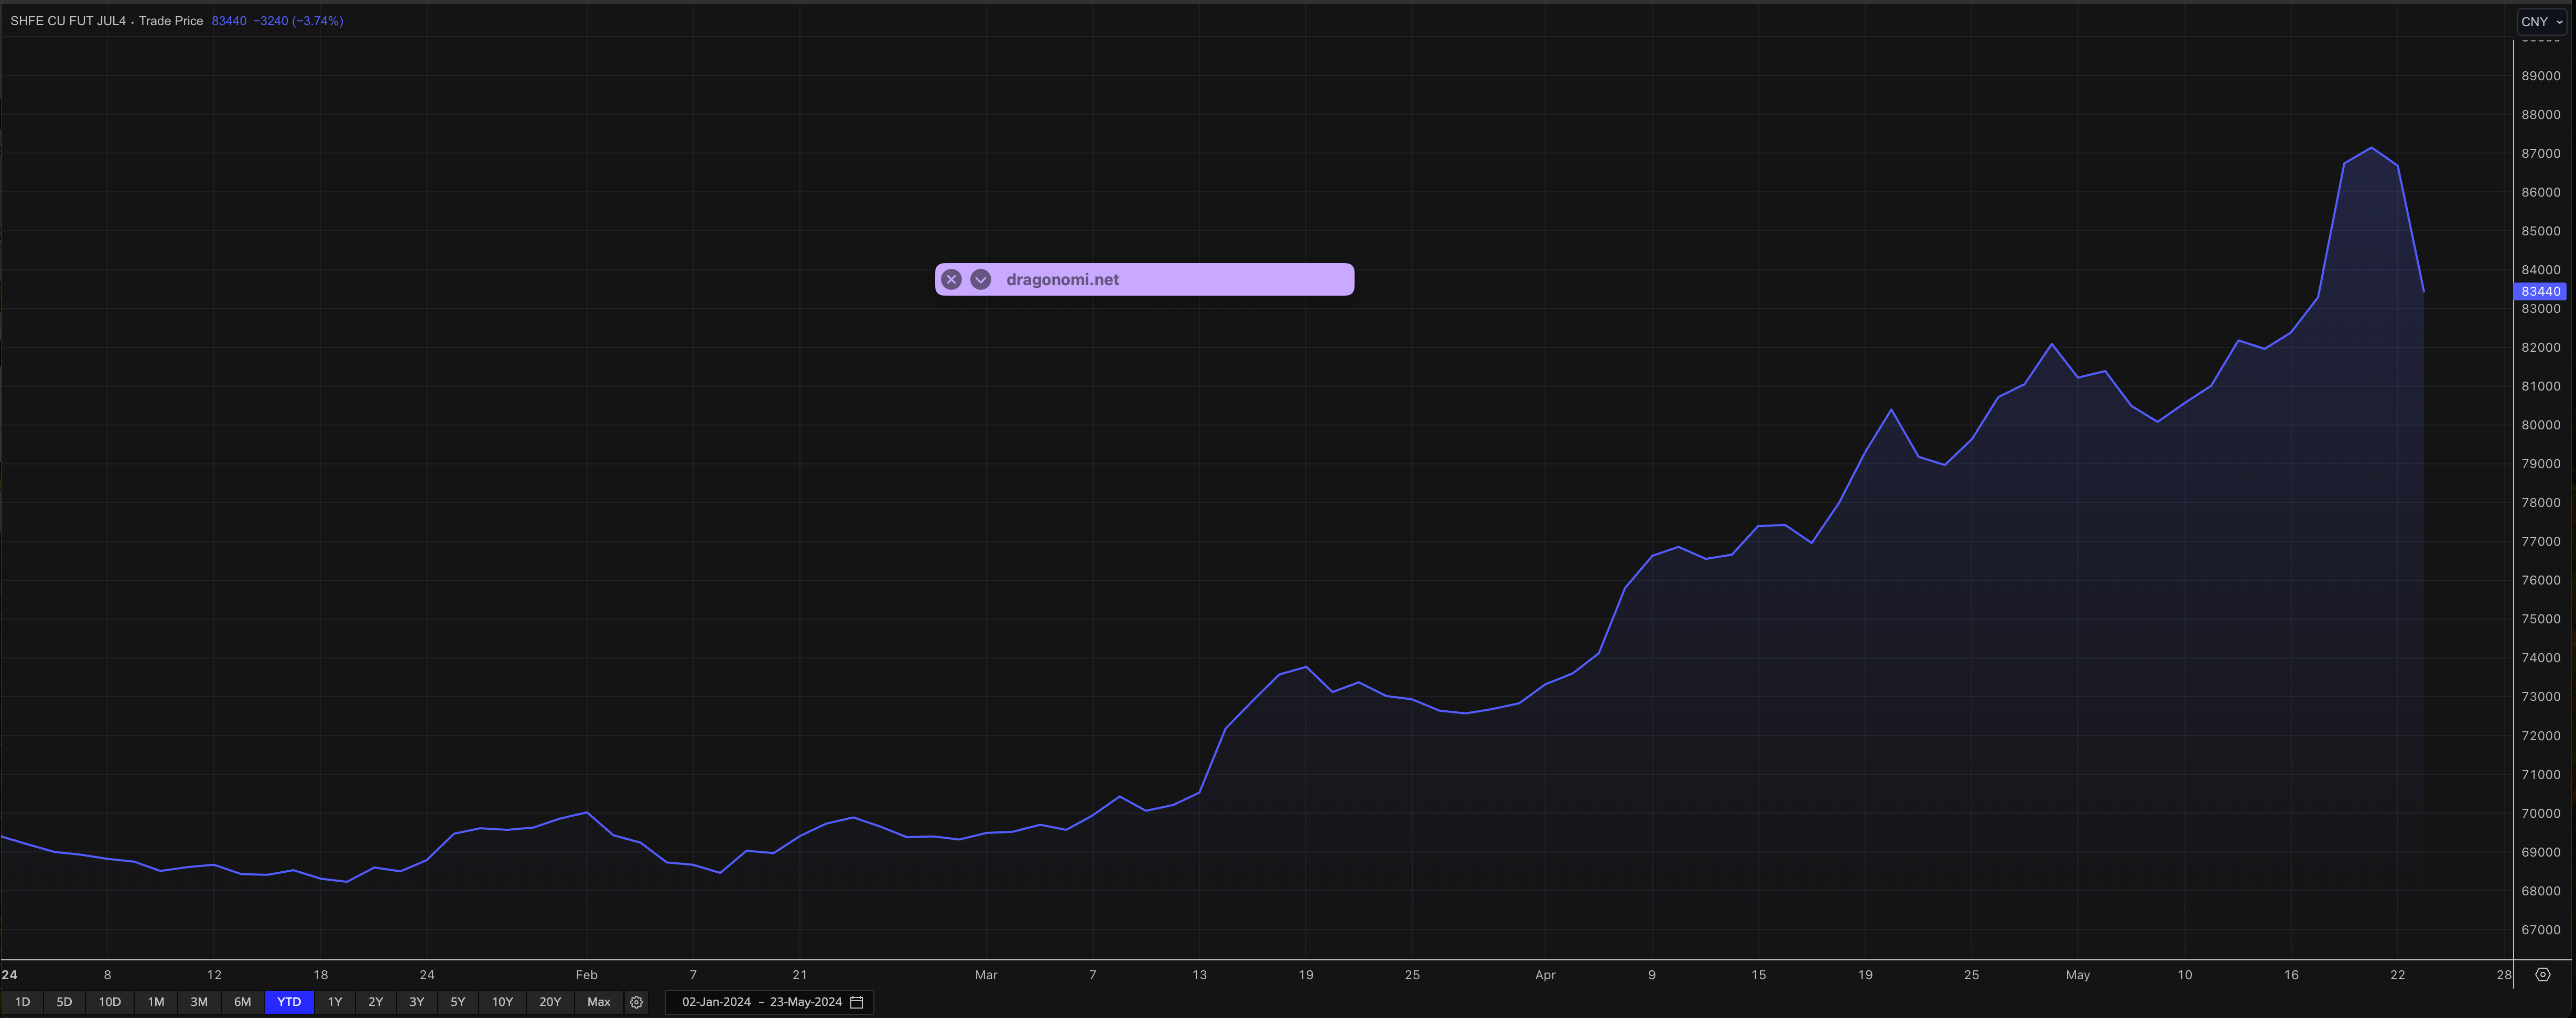
Task: Select the 20Y time range
Action: pyautogui.click(x=550, y=1002)
